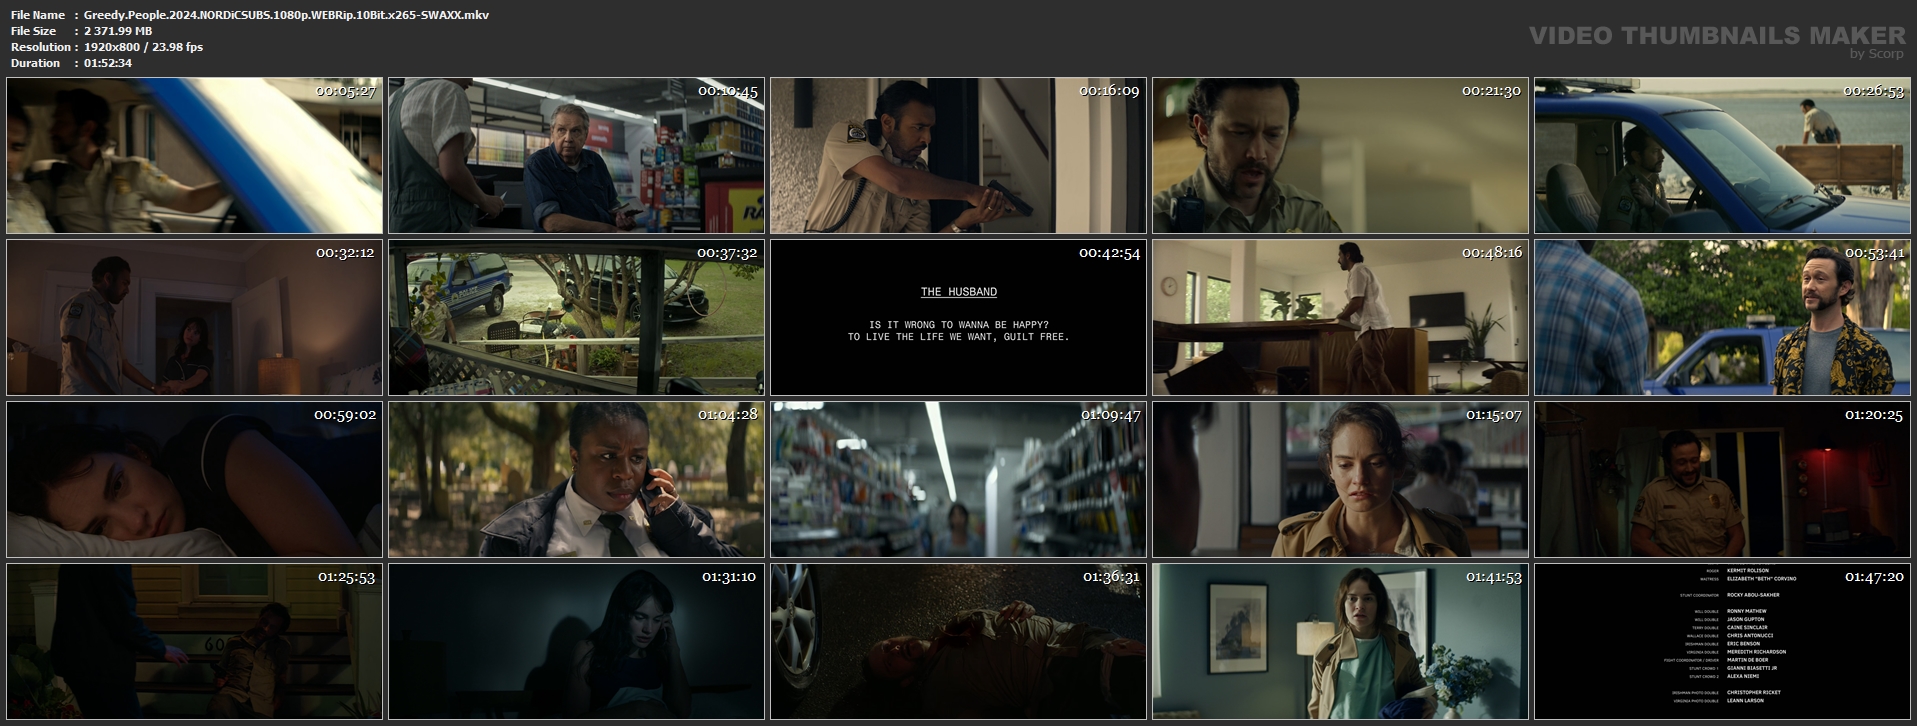Select the thumbnail at 01:15:07

pos(1340,480)
